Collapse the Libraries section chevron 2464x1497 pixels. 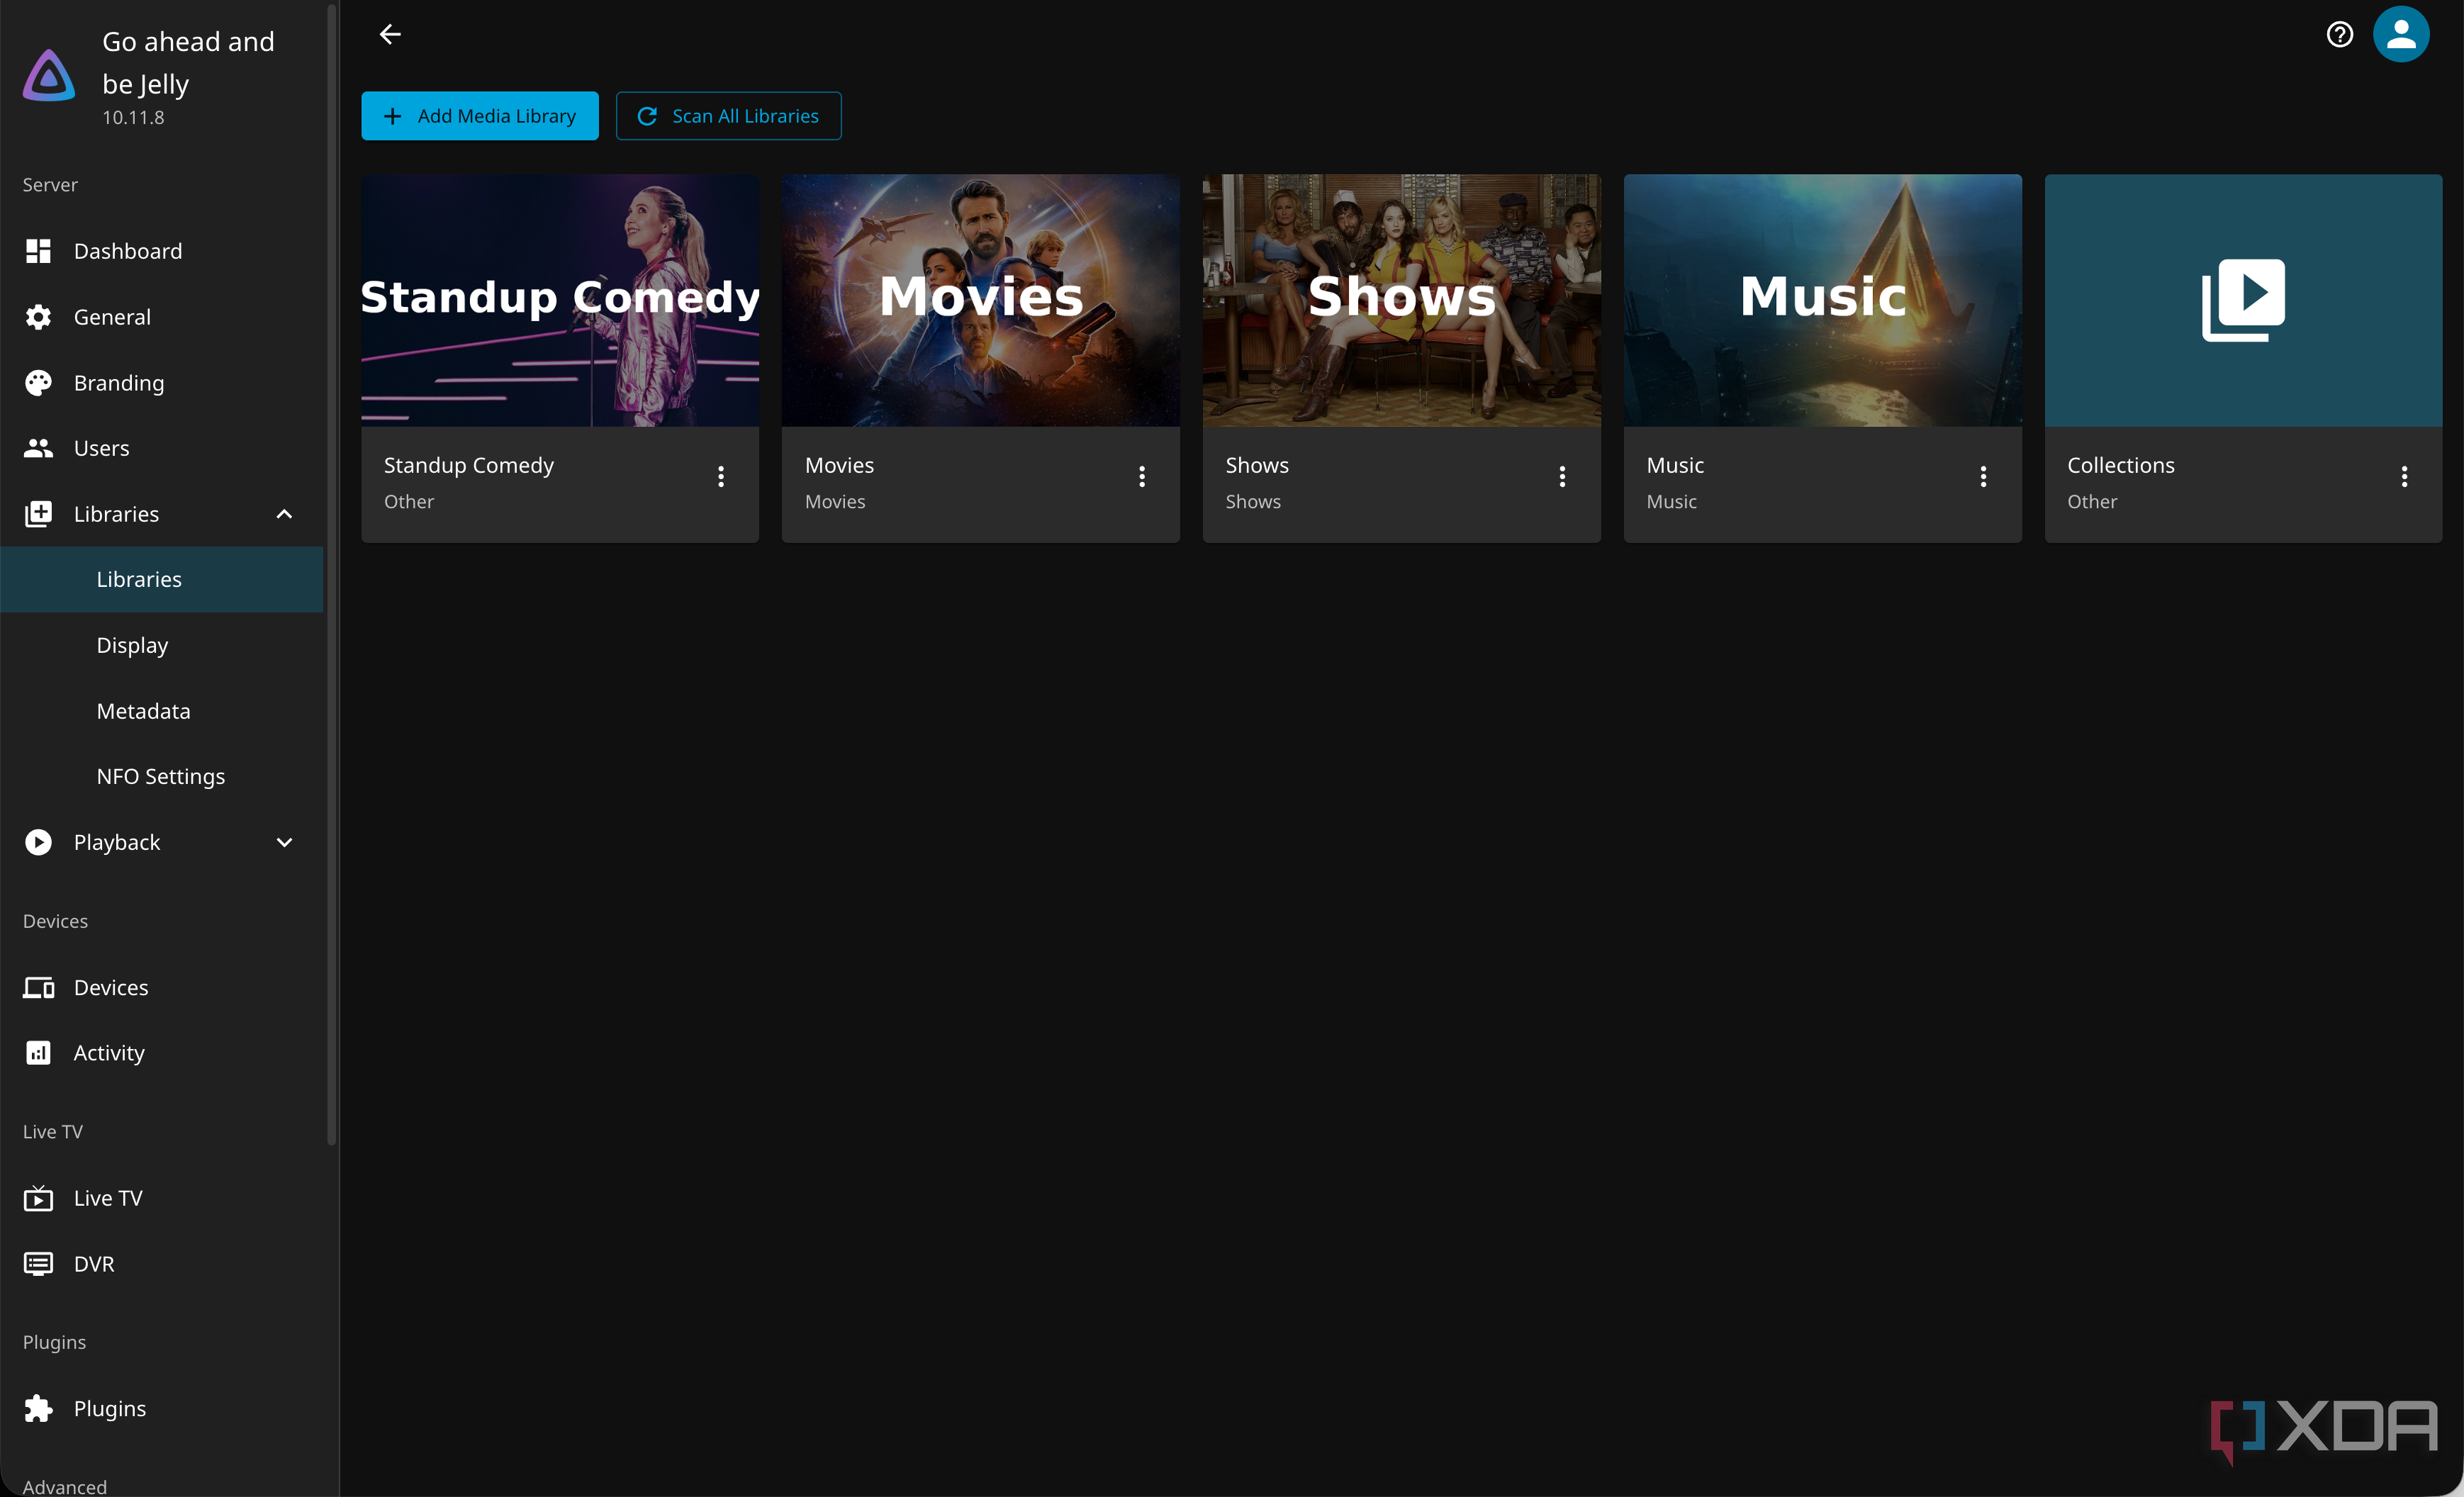click(x=284, y=514)
